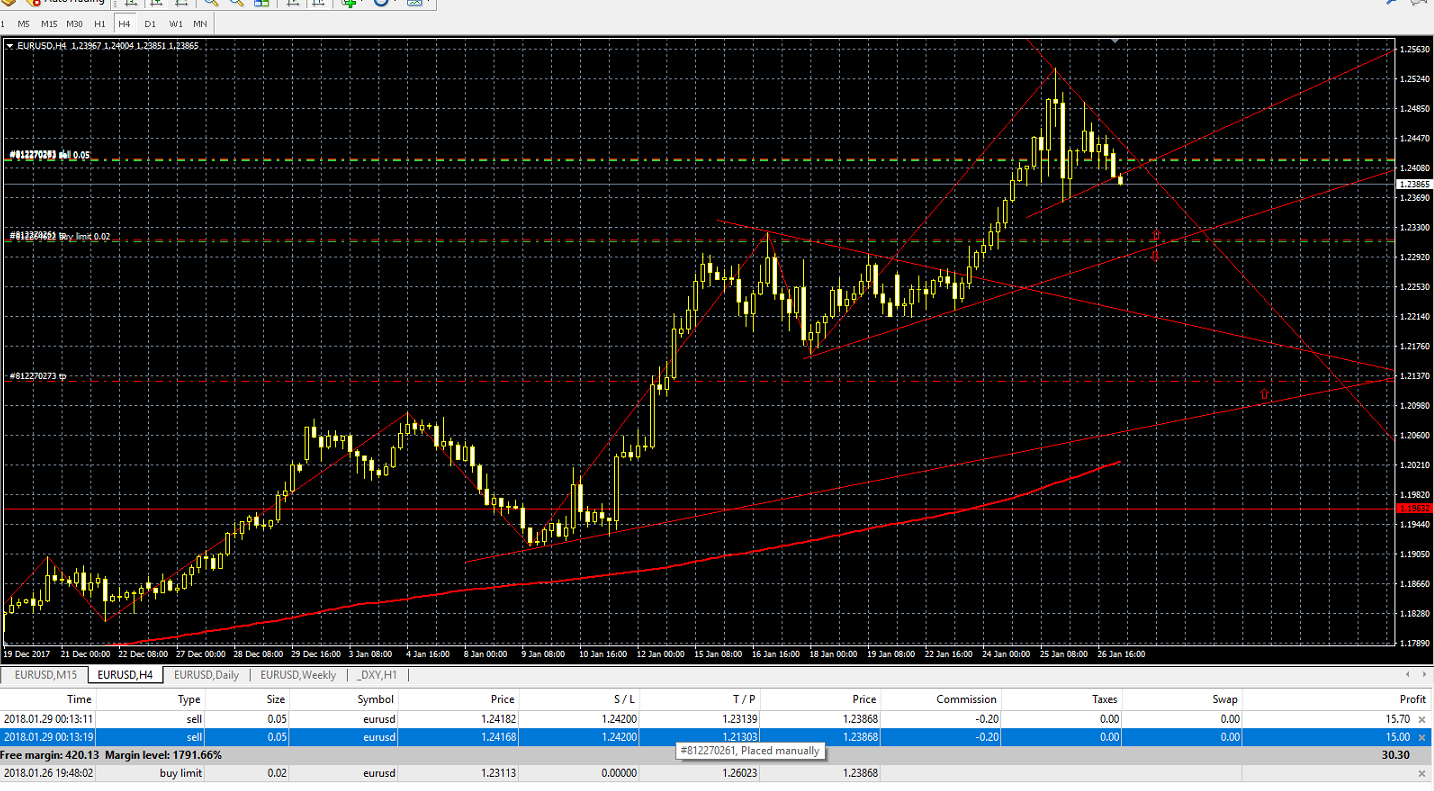This screenshot has height=791, width=1434.
Task: Click the chart tabs scroll-right arrow
Action: (1422, 675)
